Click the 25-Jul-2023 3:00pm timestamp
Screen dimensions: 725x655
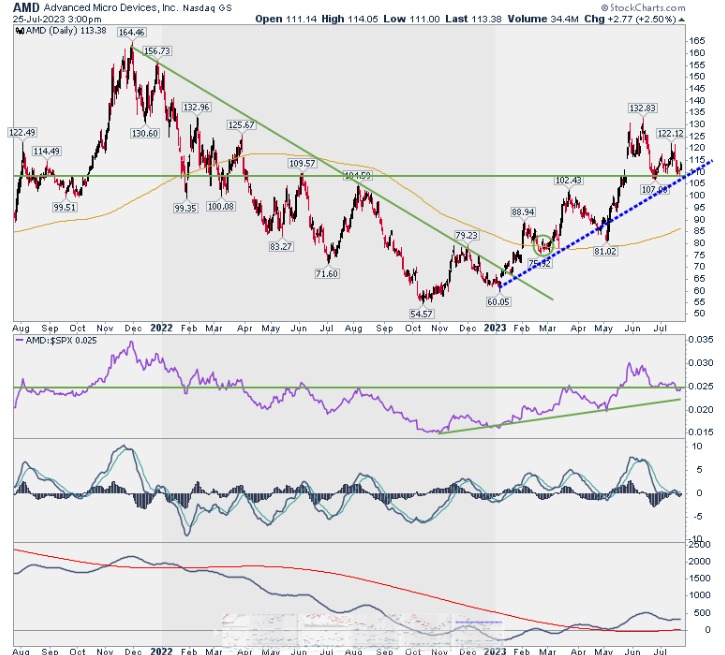[x=57, y=19]
